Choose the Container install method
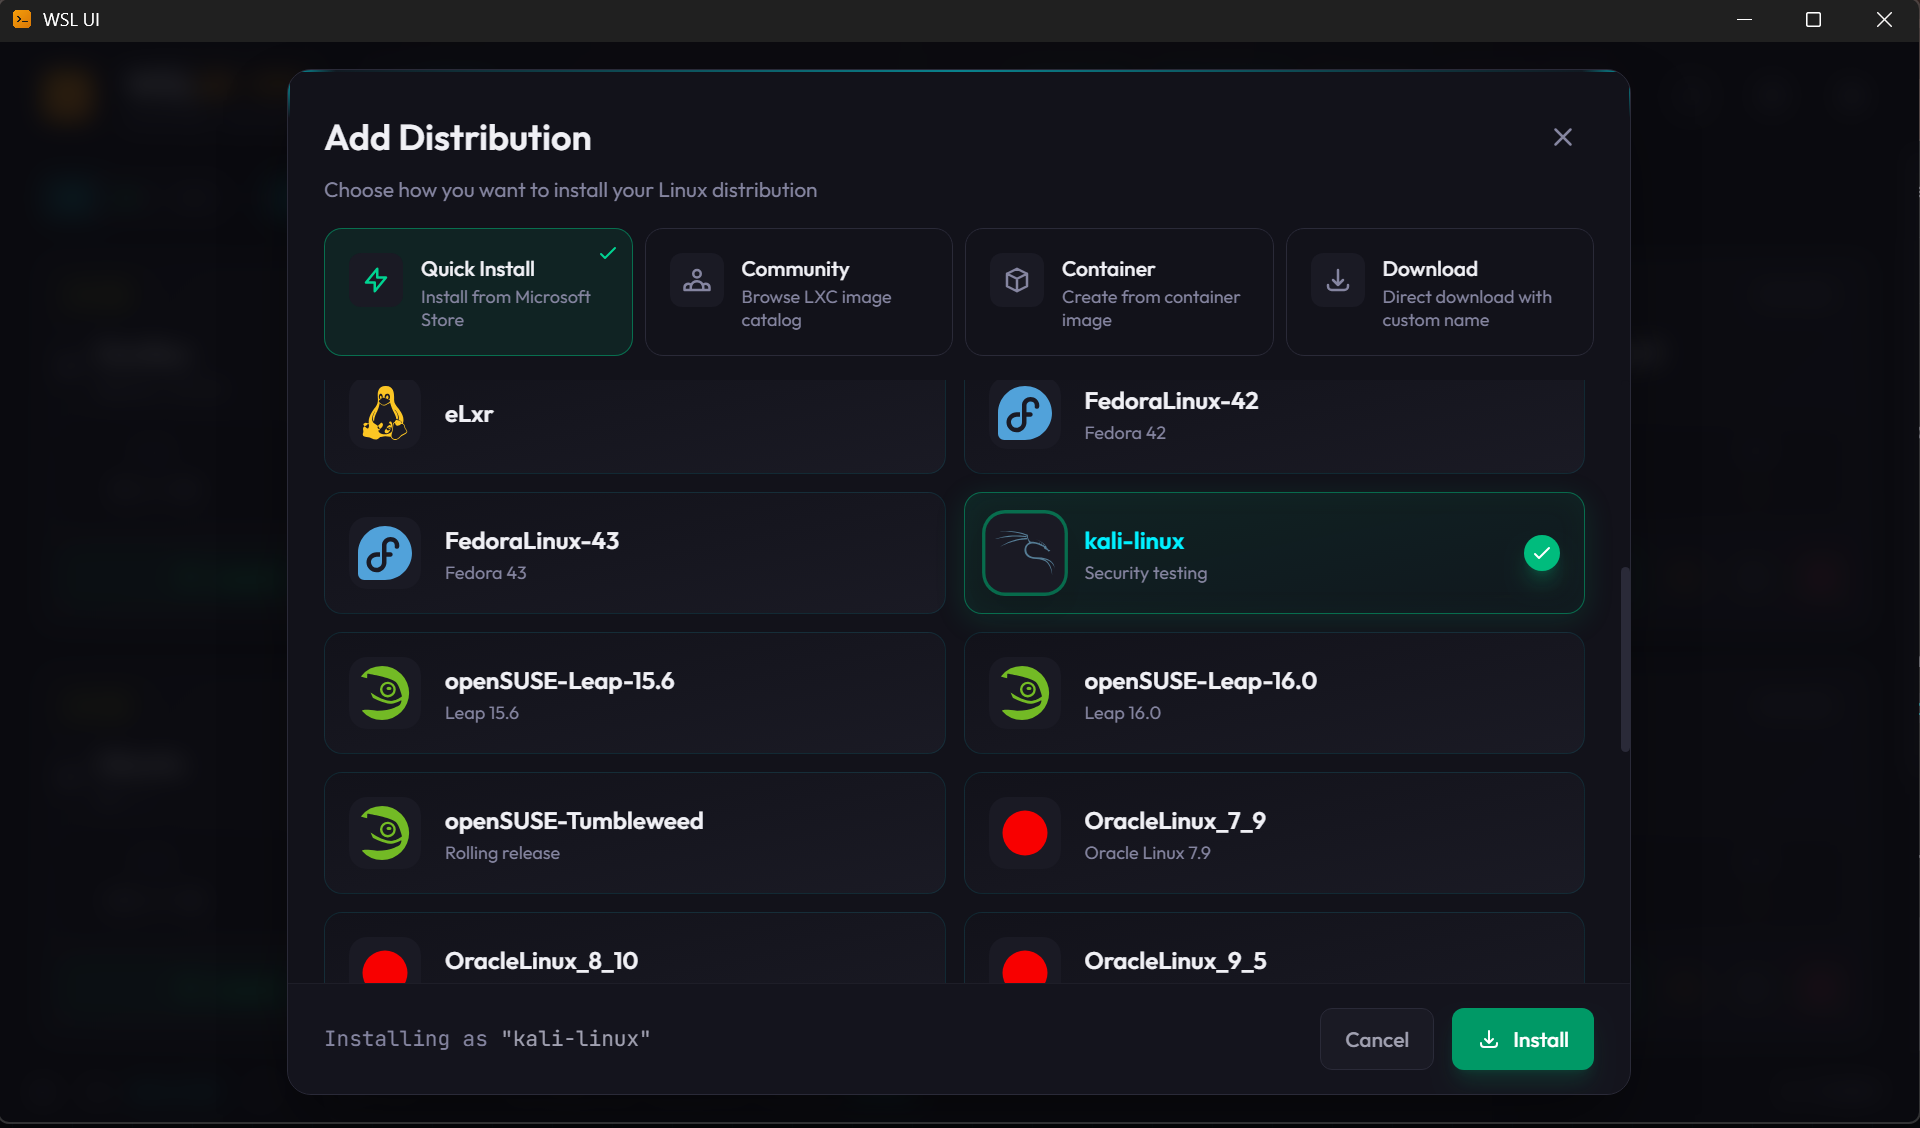This screenshot has width=1920, height=1128. [x=1118, y=292]
